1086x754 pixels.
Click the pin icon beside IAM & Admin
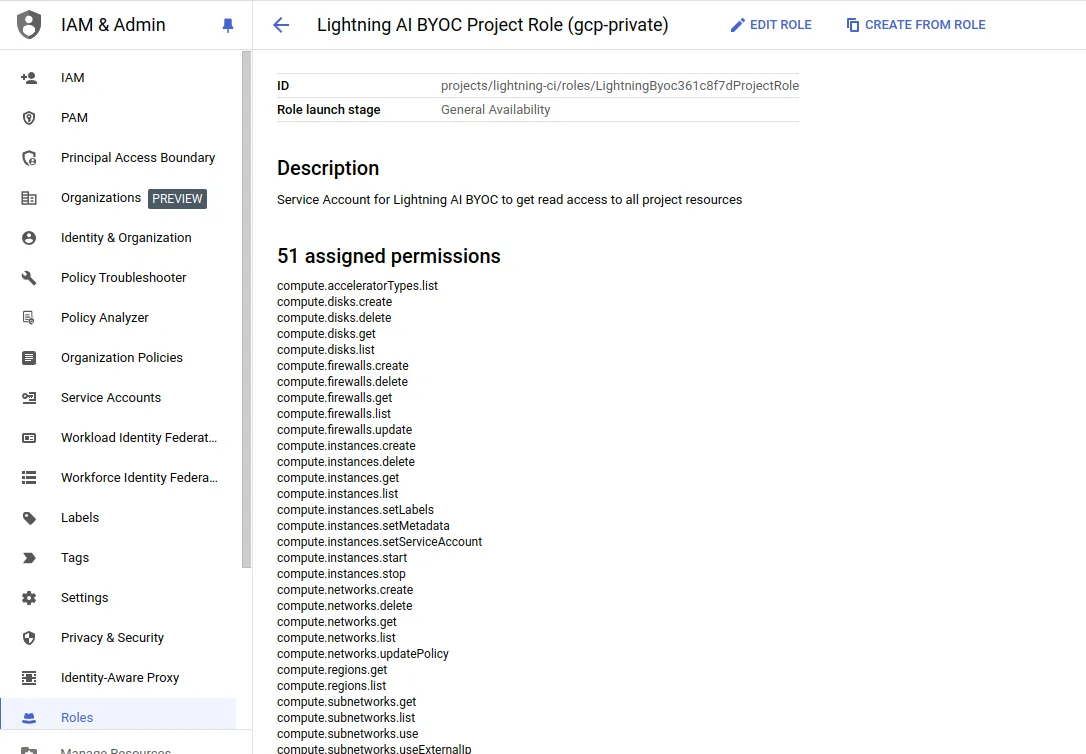pos(228,26)
